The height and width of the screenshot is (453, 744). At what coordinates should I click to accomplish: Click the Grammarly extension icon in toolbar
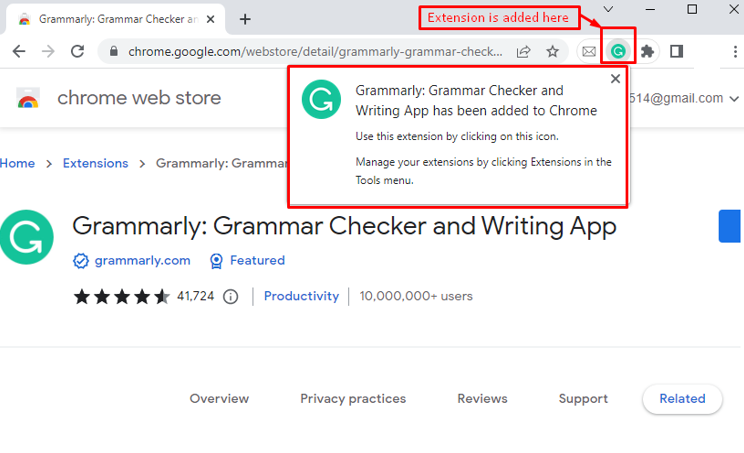(x=618, y=51)
